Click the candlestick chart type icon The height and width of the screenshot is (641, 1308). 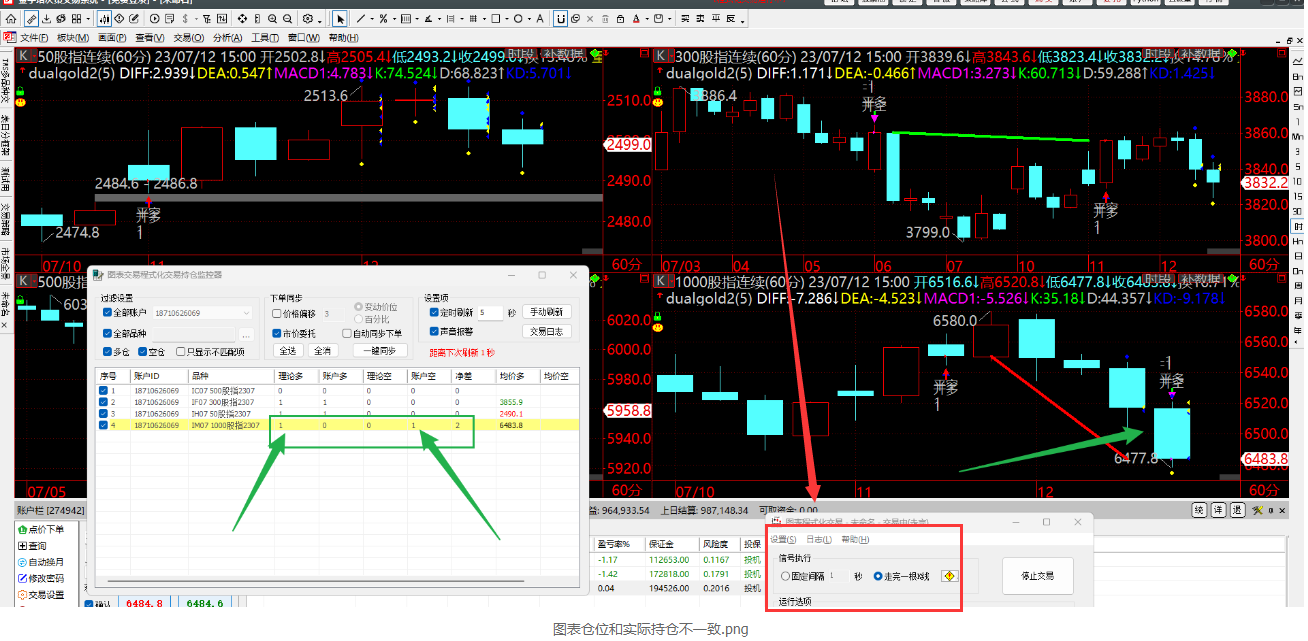[105, 18]
